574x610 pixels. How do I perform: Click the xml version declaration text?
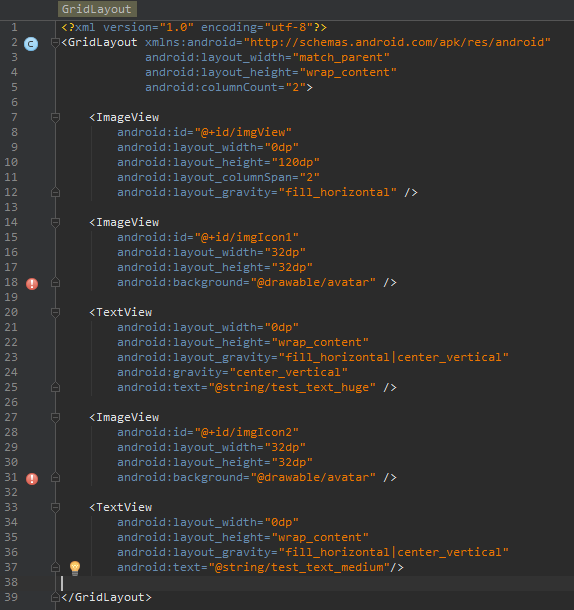pyautogui.click(x=194, y=28)
